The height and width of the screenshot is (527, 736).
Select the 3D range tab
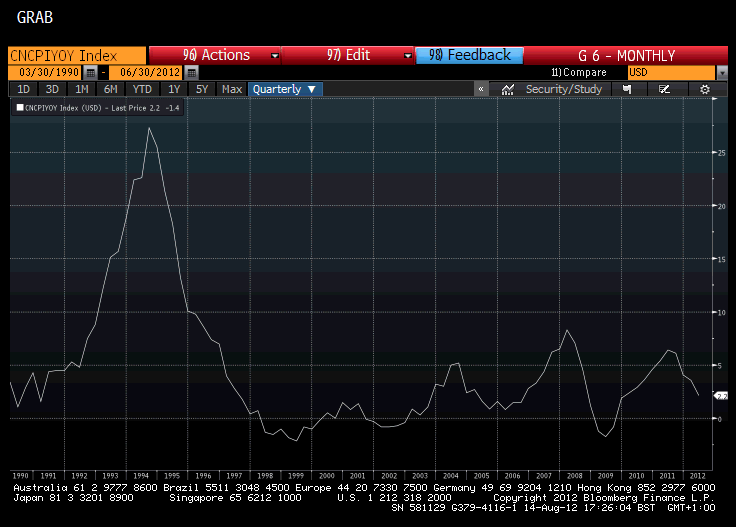[52, 89]
